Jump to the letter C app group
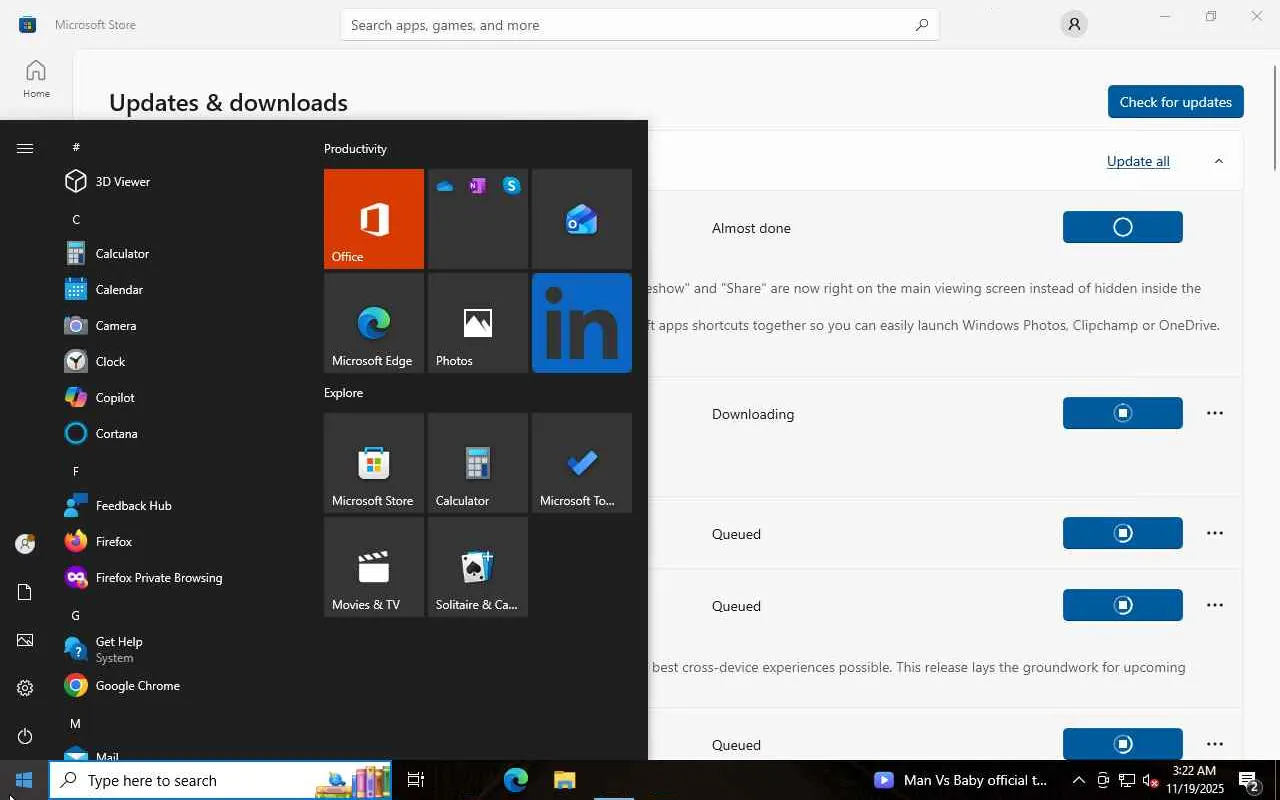This screenshot has width=1280, height=800. (76, 219)
